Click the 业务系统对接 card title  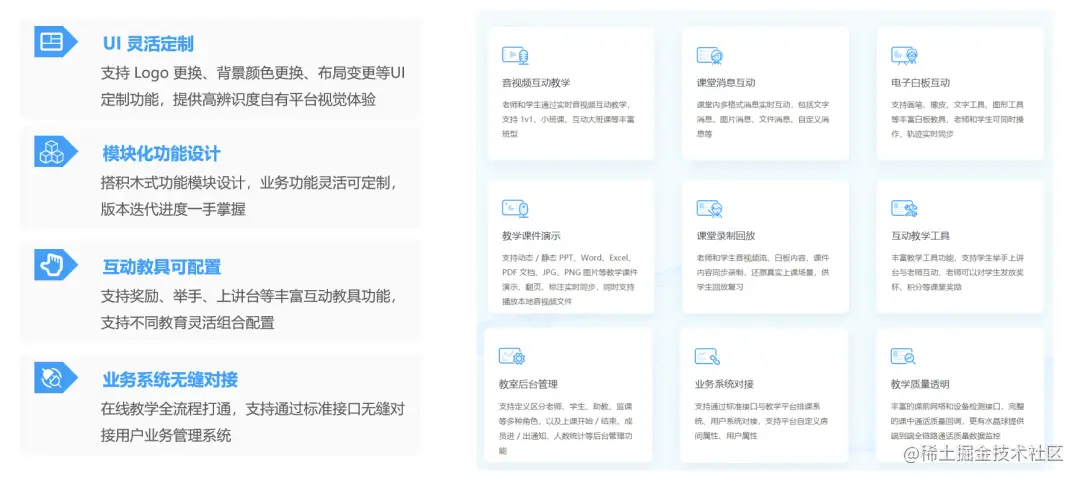[724, 384]
